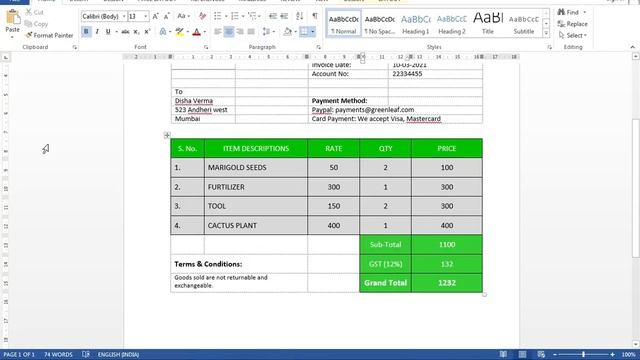Screen dimensions: 640x360
Task: Click the Copy command
Action: 36,24
